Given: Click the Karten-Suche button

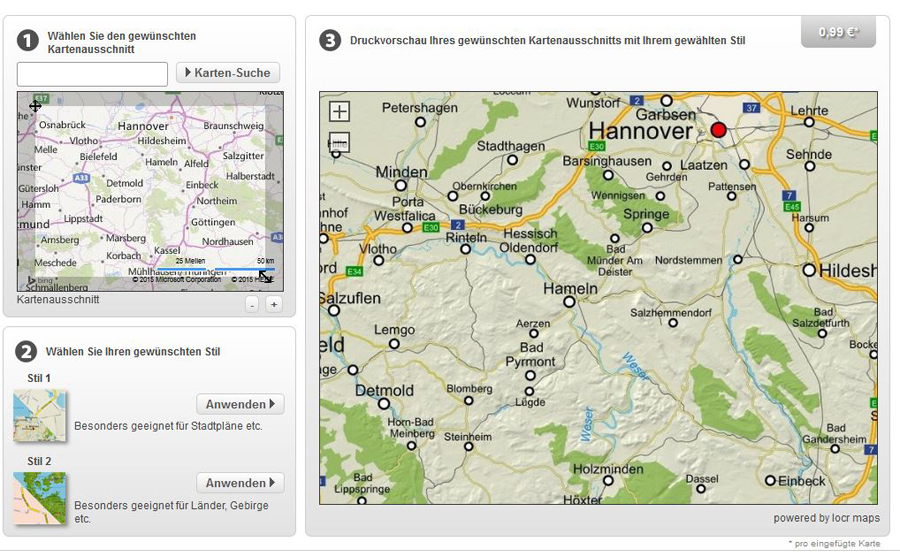Looking at the screenshot, I should coord(228,73).
